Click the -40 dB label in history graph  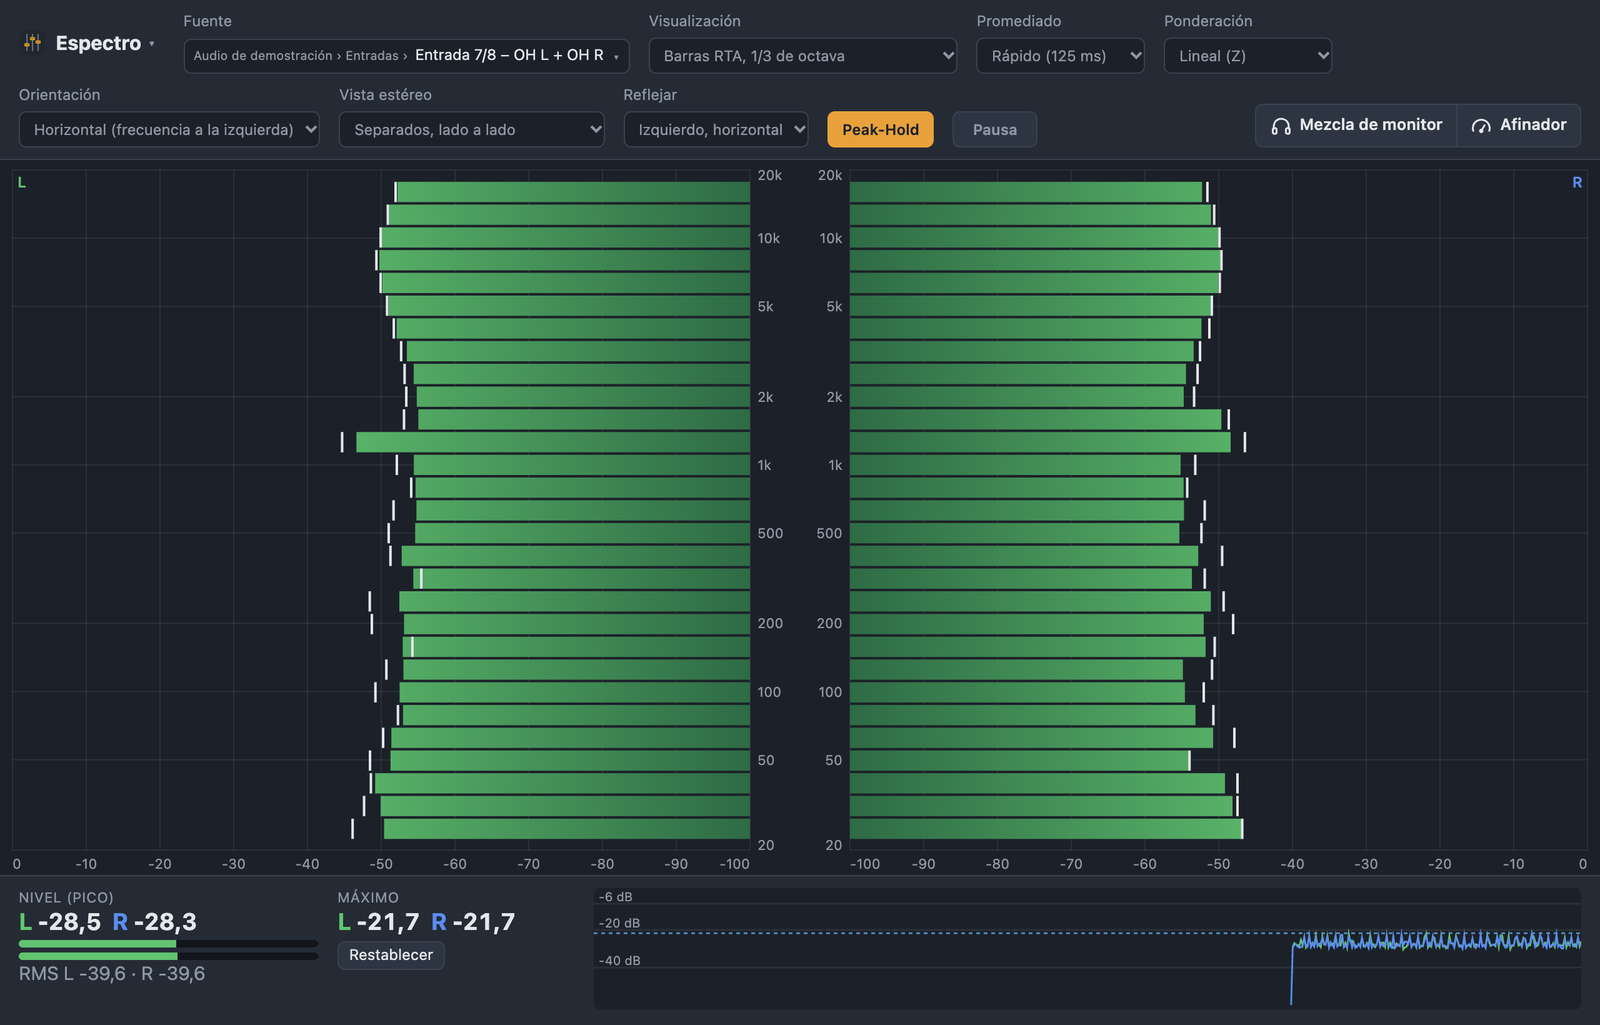pyautogui.click(x=619, y=961)
